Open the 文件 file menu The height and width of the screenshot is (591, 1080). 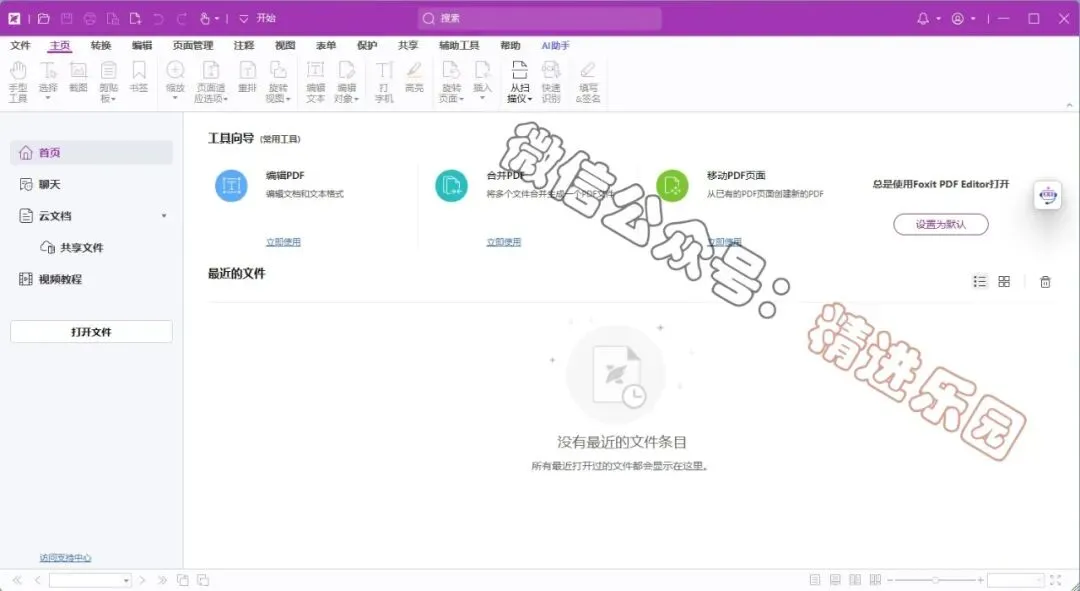[21, 45]
